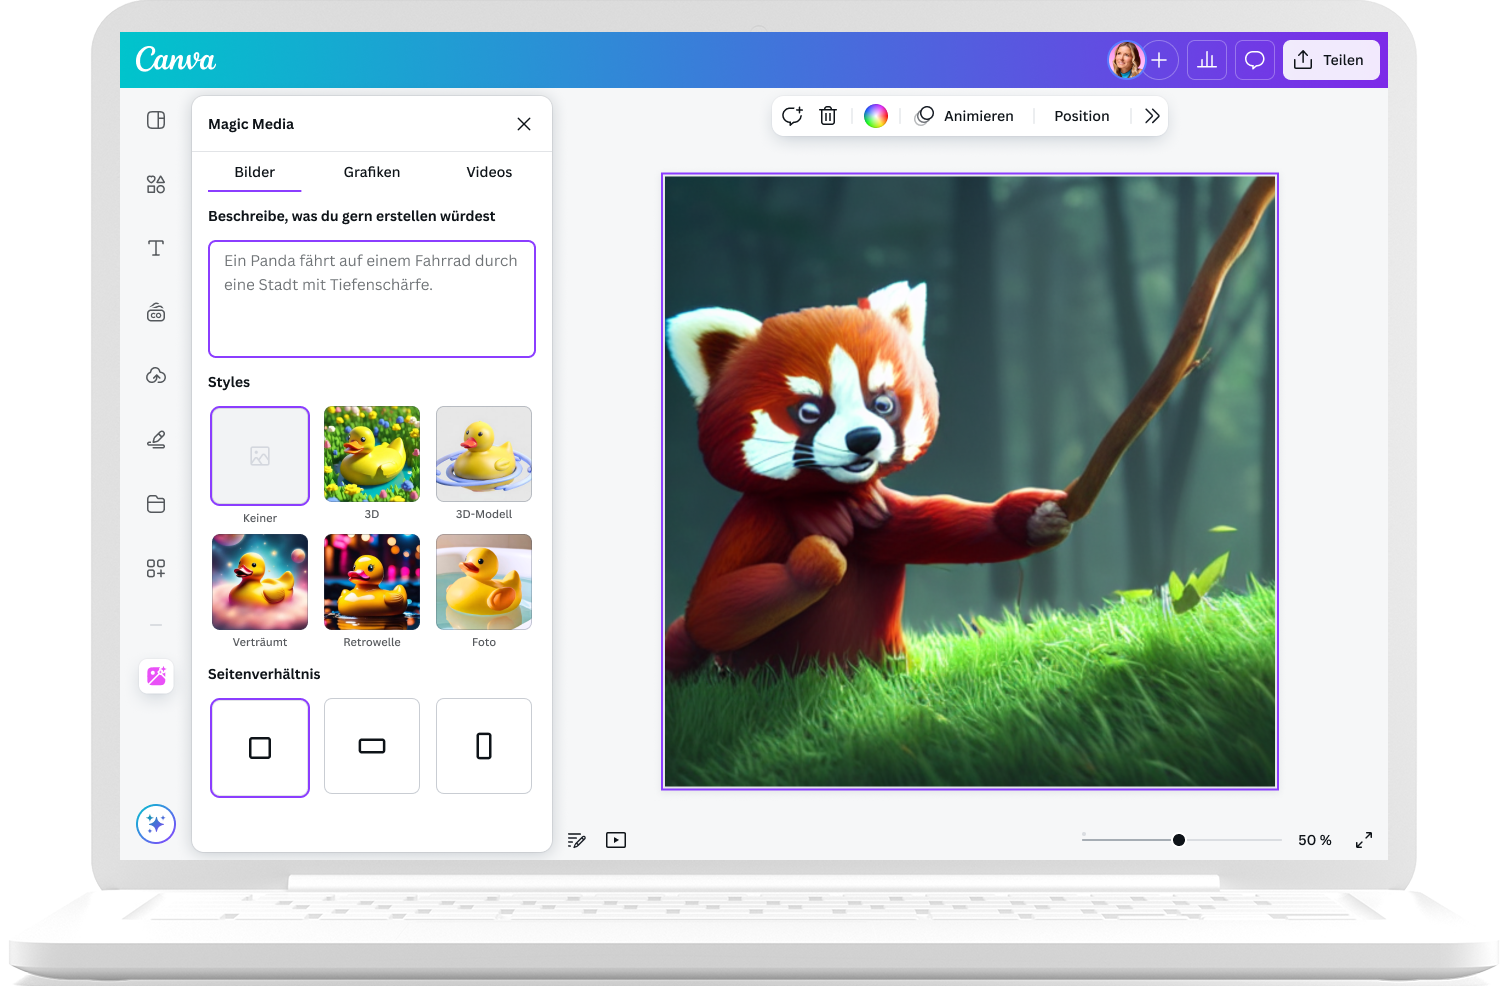Select the Keiner style option
The height and width of the screenshot is (986, 1508).
[x=260, y=456]
